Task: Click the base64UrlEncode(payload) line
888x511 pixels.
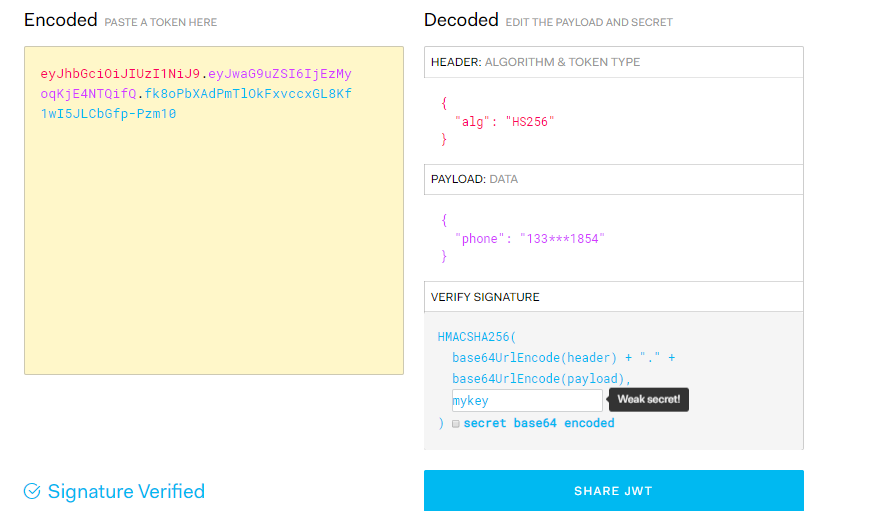Action: 541,378
